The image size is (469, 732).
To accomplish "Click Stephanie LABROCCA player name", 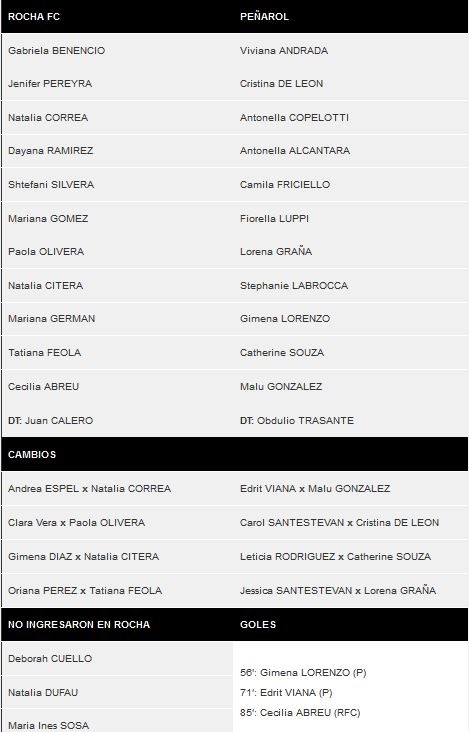I will 294,285.
